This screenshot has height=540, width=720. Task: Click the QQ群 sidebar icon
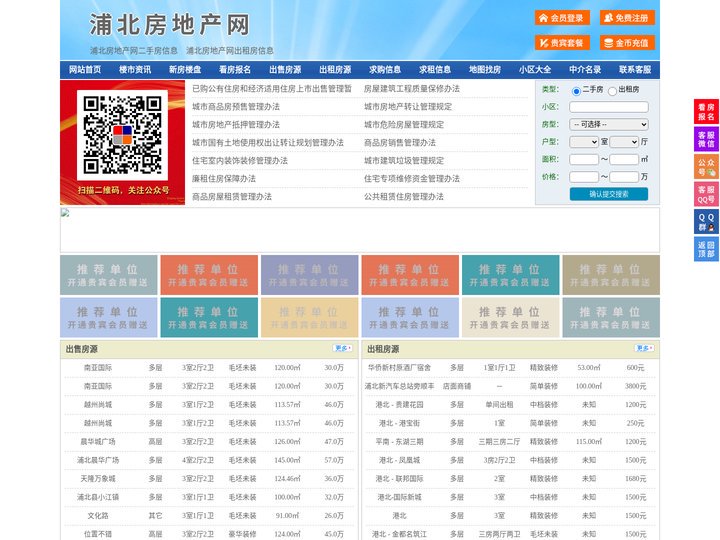tap(706, 222)
